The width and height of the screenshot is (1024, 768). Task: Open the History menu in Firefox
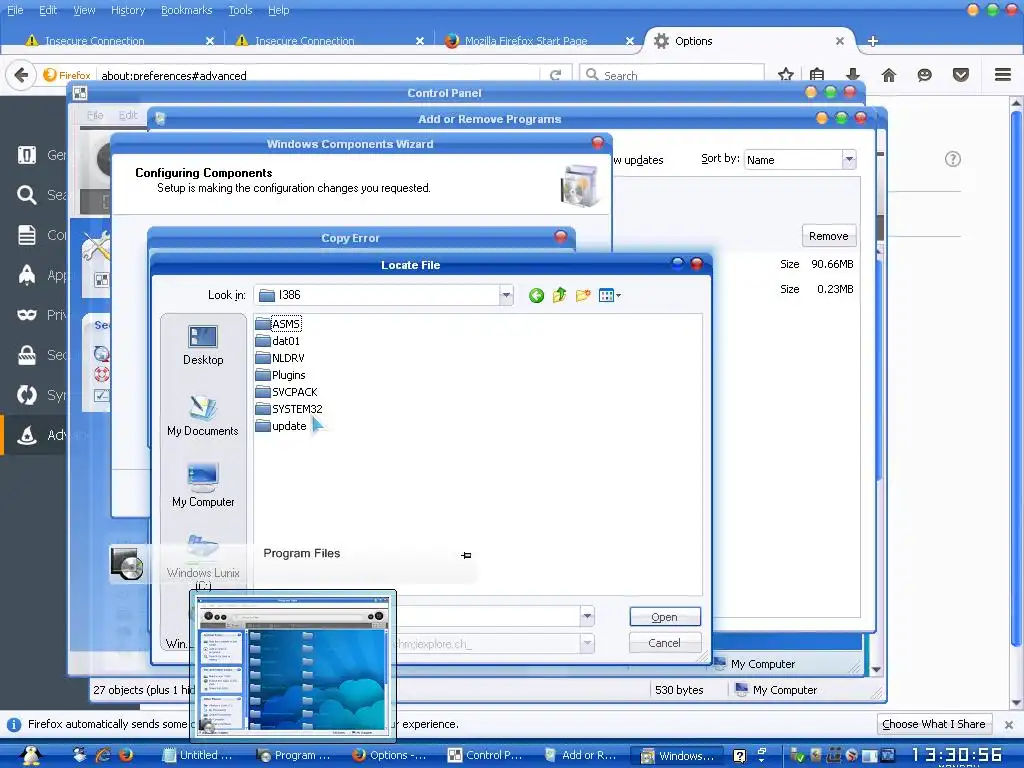point(128,10)
